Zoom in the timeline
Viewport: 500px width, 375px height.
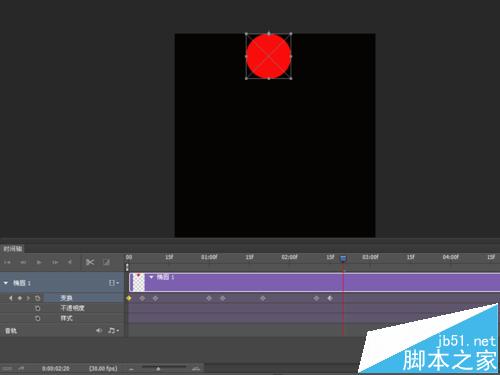pyautogui.click(x=196, y=368)
